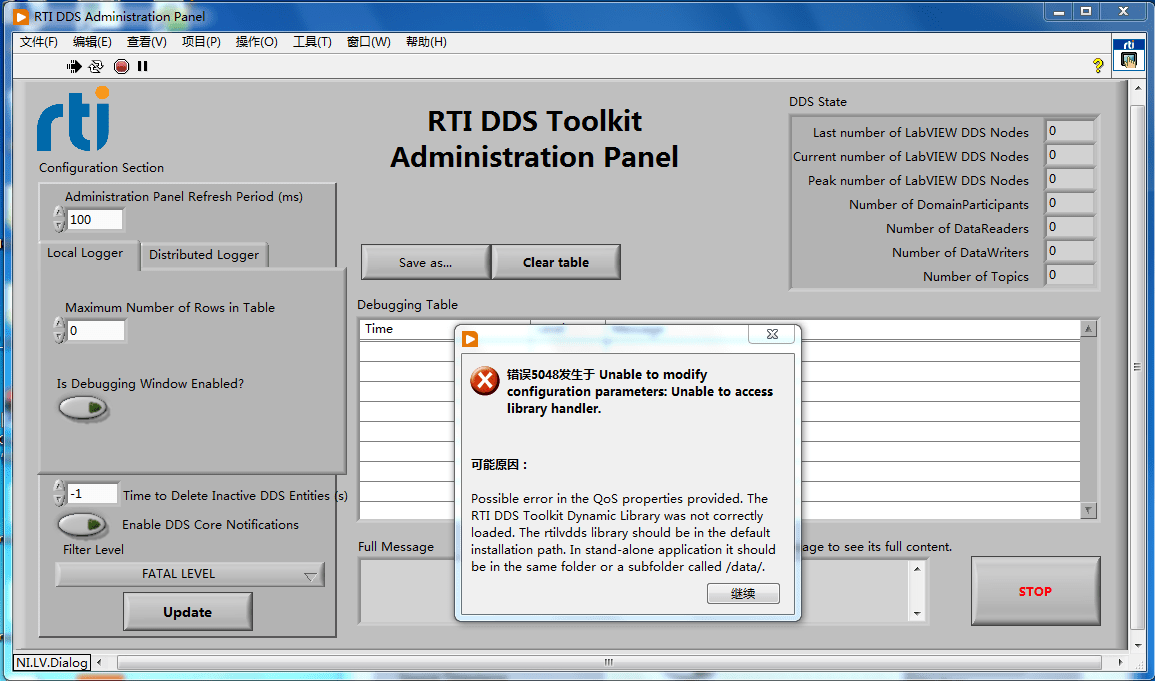1155x681 pixels.
Task: Switch to the Distributed Logger tab
Action: click(204, 255)
